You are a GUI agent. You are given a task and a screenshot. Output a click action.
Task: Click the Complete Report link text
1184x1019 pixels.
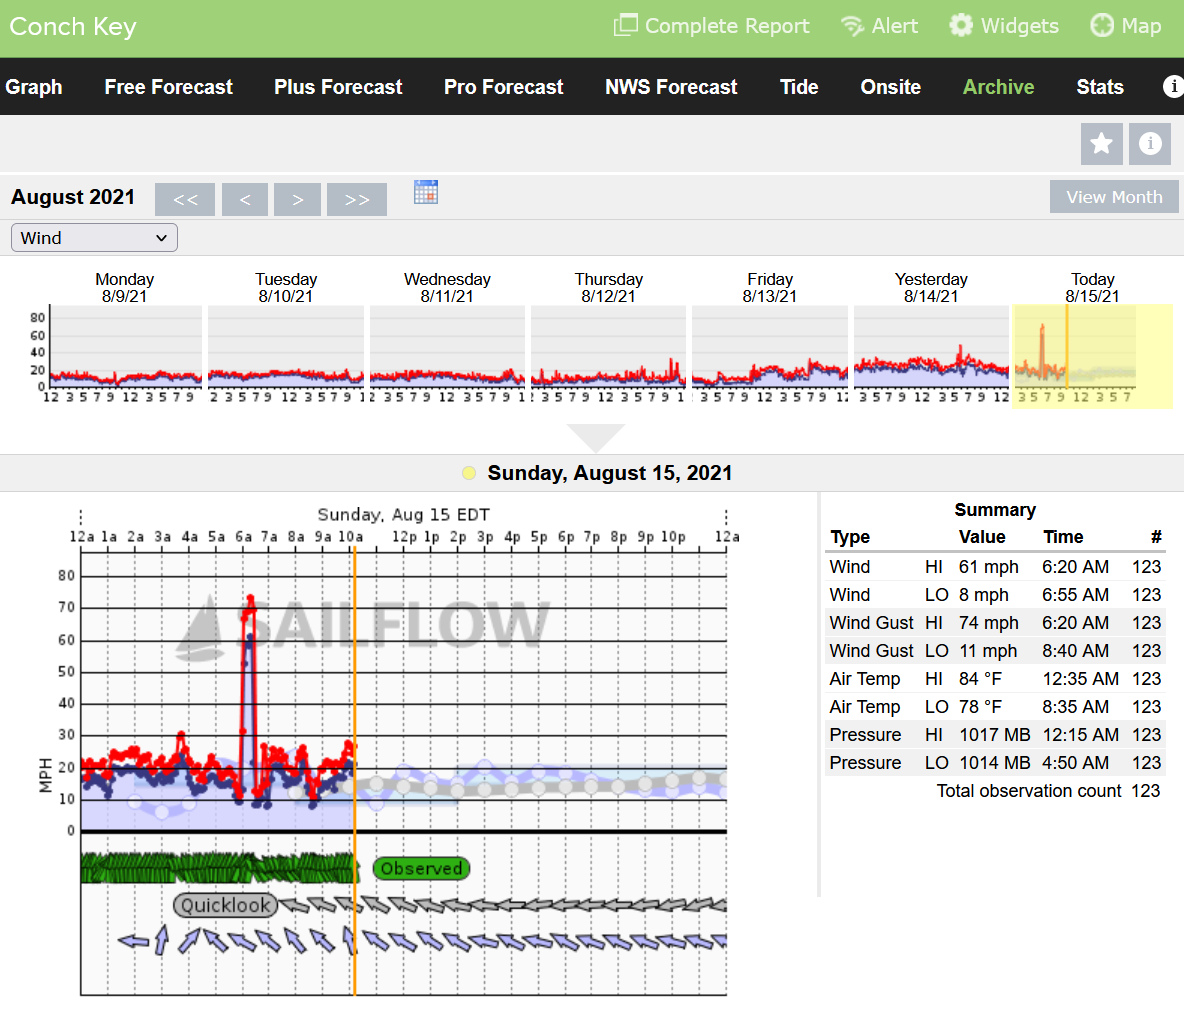tap(727, 26)
